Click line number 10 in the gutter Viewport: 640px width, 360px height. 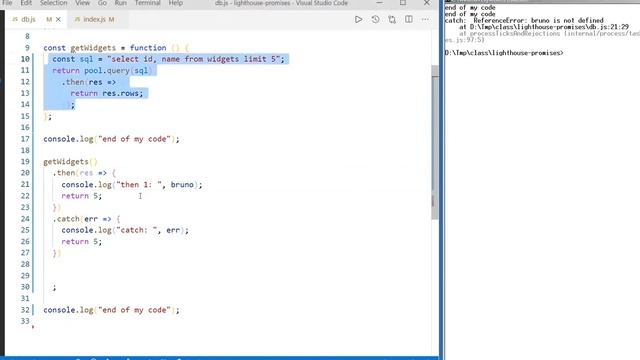(x=25, y=59)
